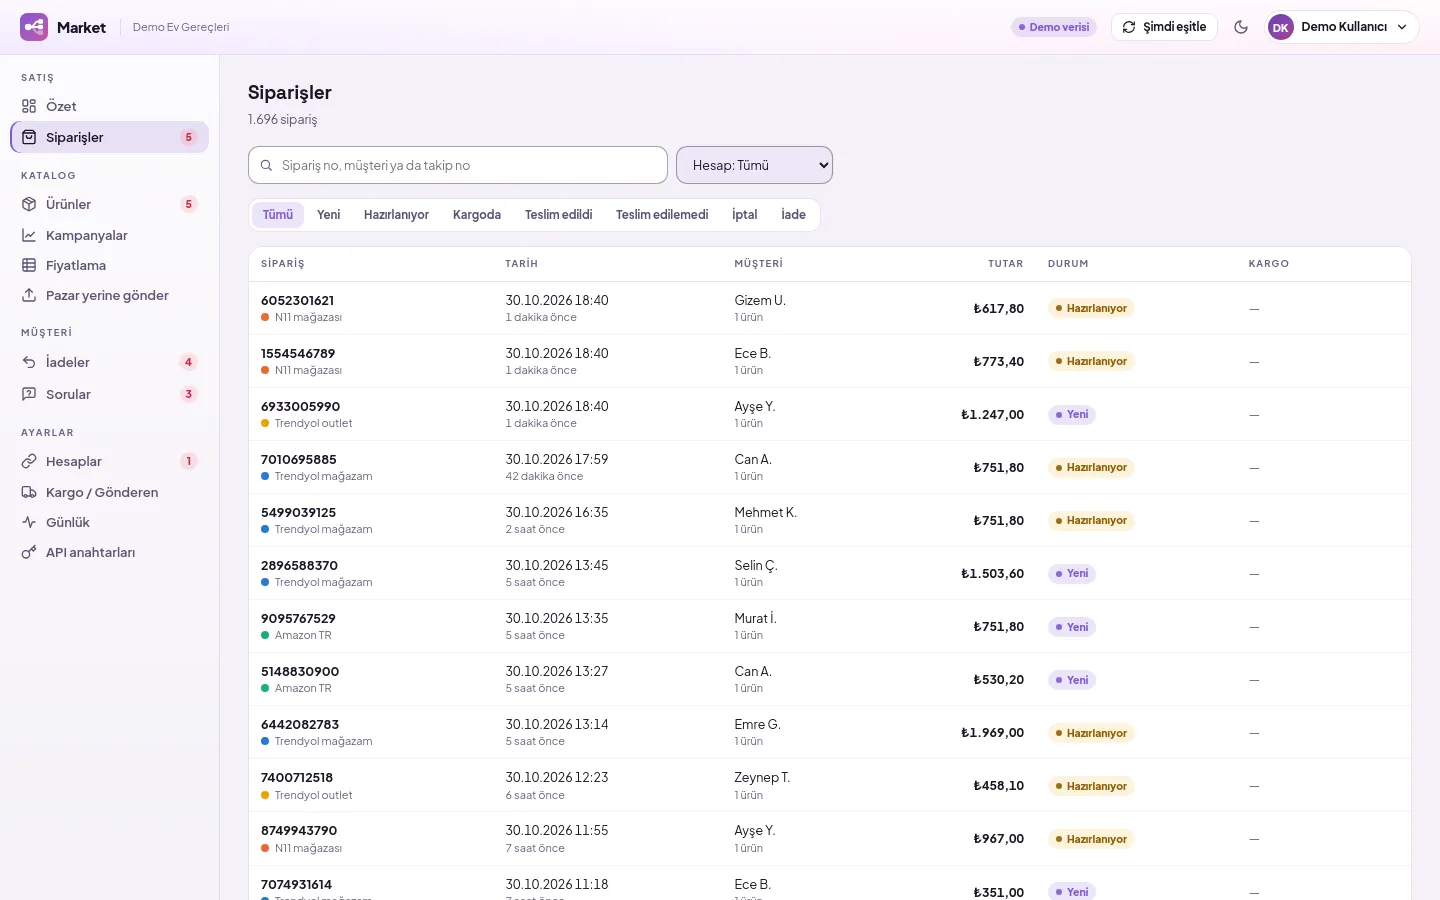Filter by İptal tab

[745, 215]
